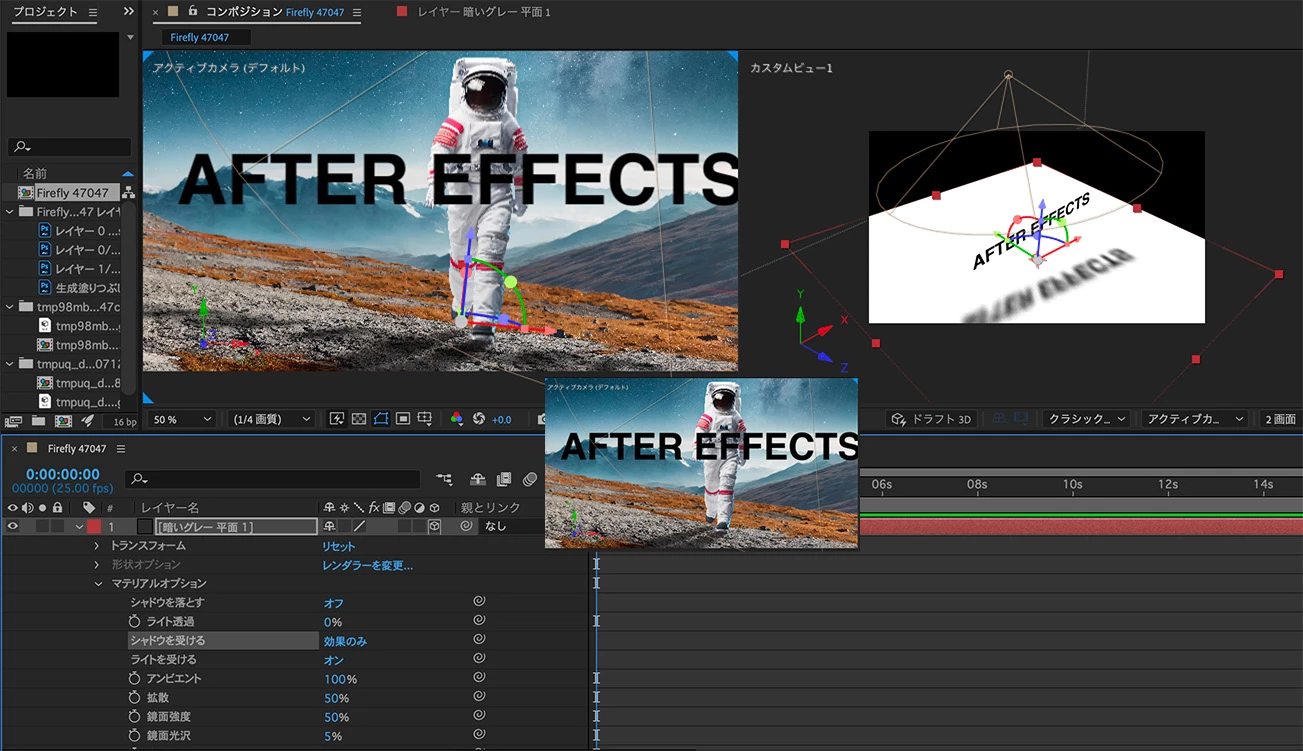Click the リセット link for transform
The height and width of the screenshot is (751, 1303).
point(338,546)
